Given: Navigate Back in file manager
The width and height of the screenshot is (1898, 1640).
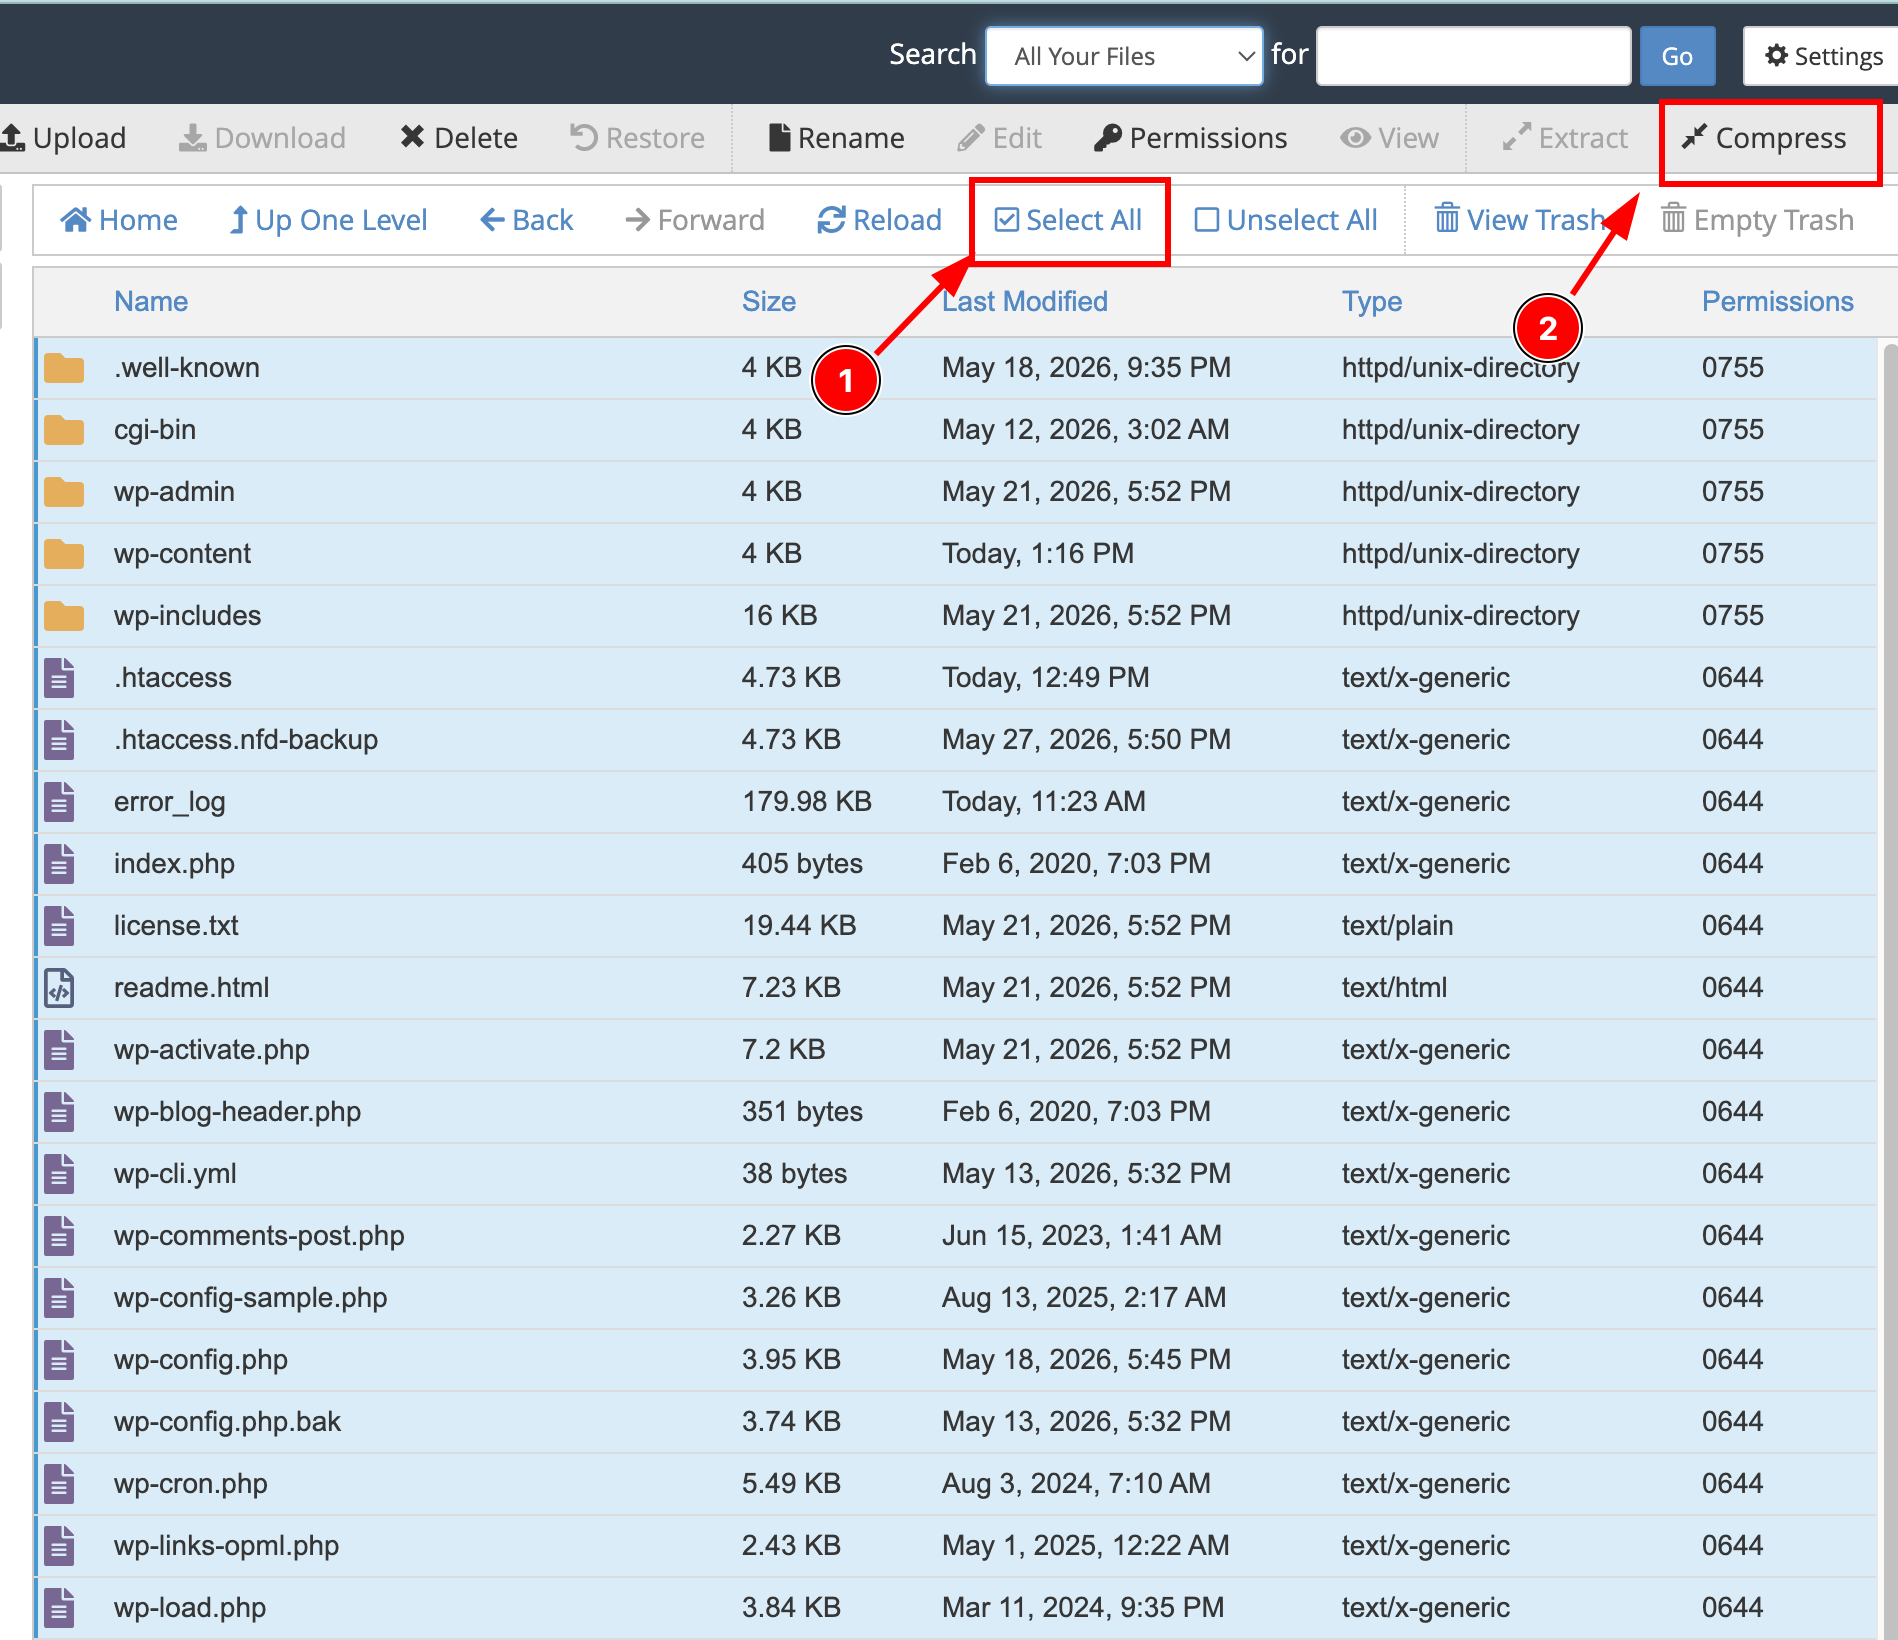Looking at the screenshot, I should coord(527,220).
